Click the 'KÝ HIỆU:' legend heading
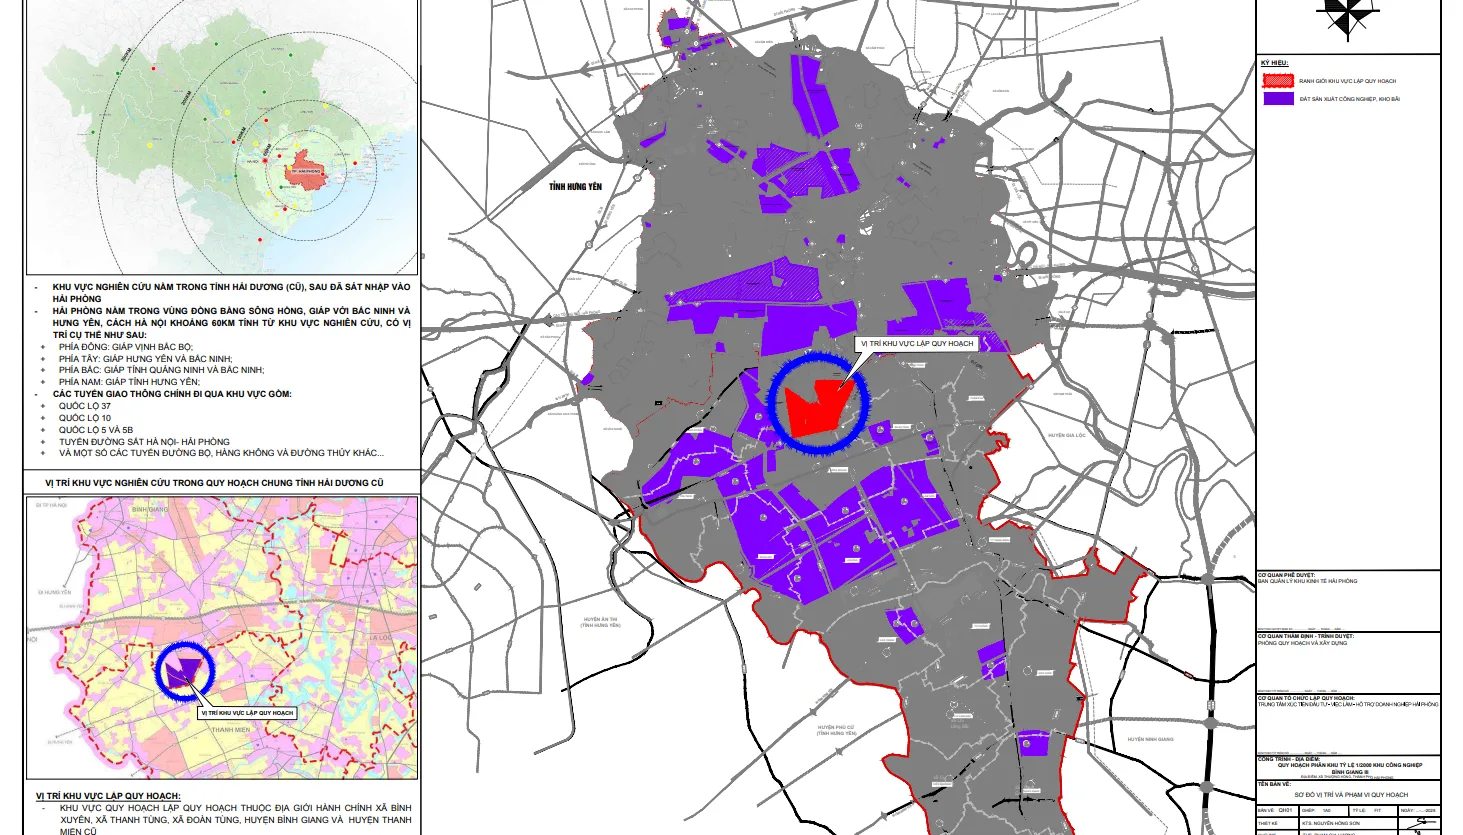The height and width of the screenshot is (835, 1463). [x=1274, y=64]
